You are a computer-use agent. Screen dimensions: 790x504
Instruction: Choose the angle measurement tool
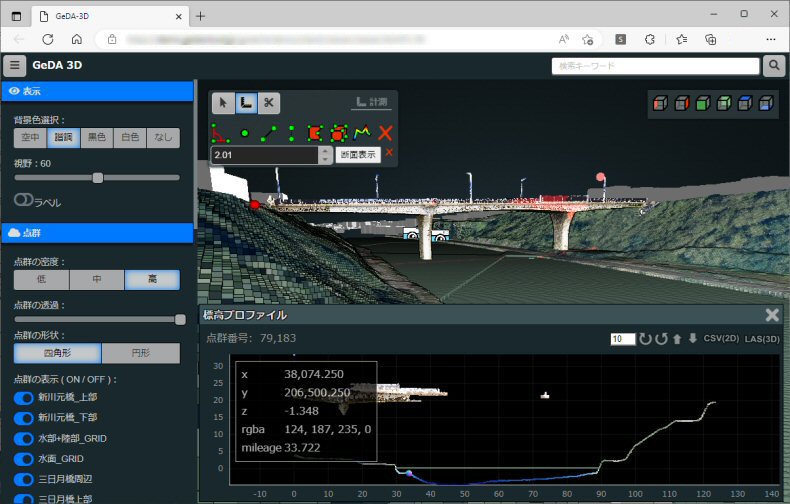click(220, 132)
